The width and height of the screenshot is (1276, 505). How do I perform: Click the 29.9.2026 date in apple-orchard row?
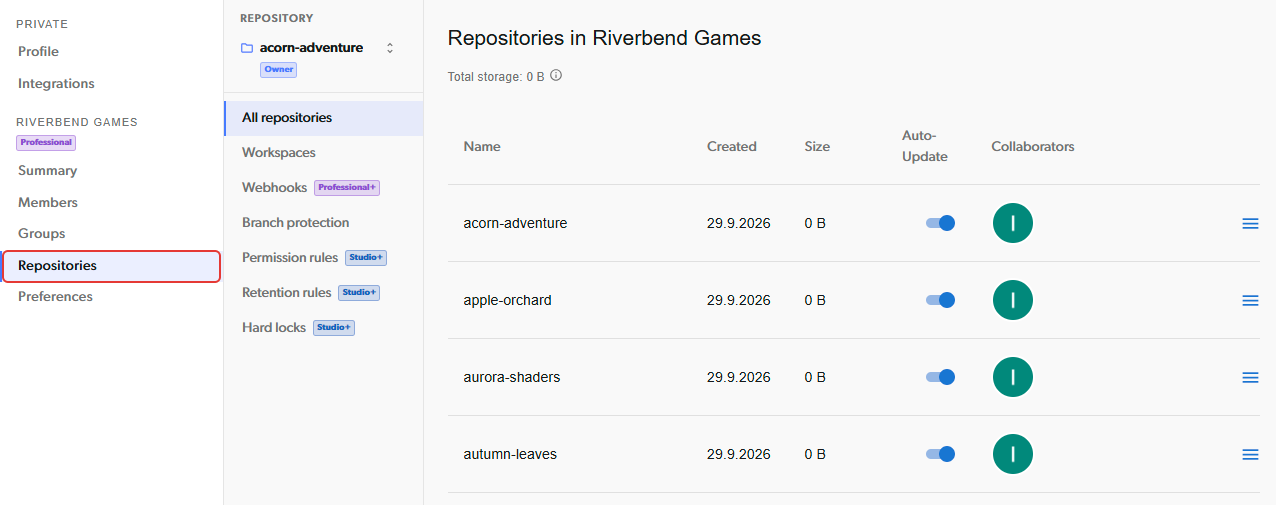pyautogui.click(x=739, y=300)
